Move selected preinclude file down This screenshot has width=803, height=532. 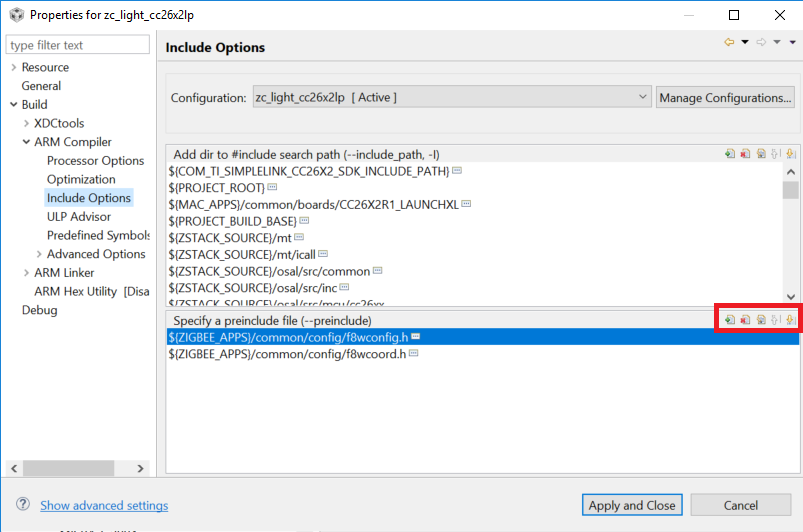(x=791, y=320)
